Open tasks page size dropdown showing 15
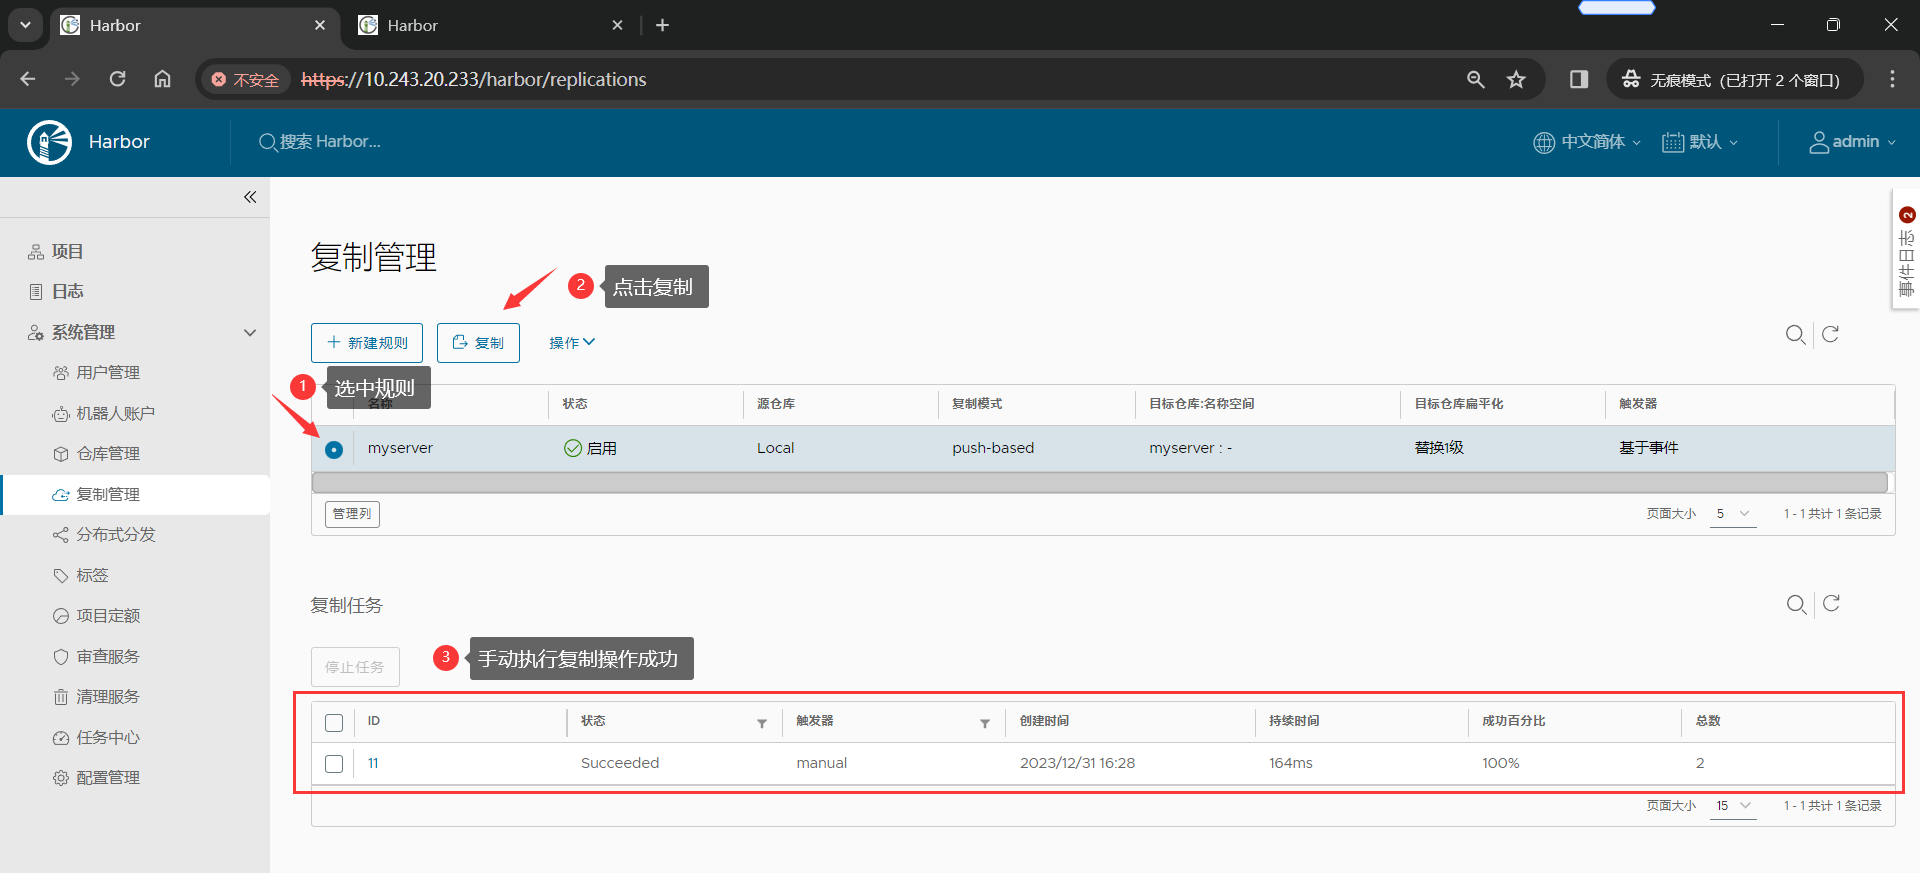This screenshot has height=873, width=1920. (1733, 806)
